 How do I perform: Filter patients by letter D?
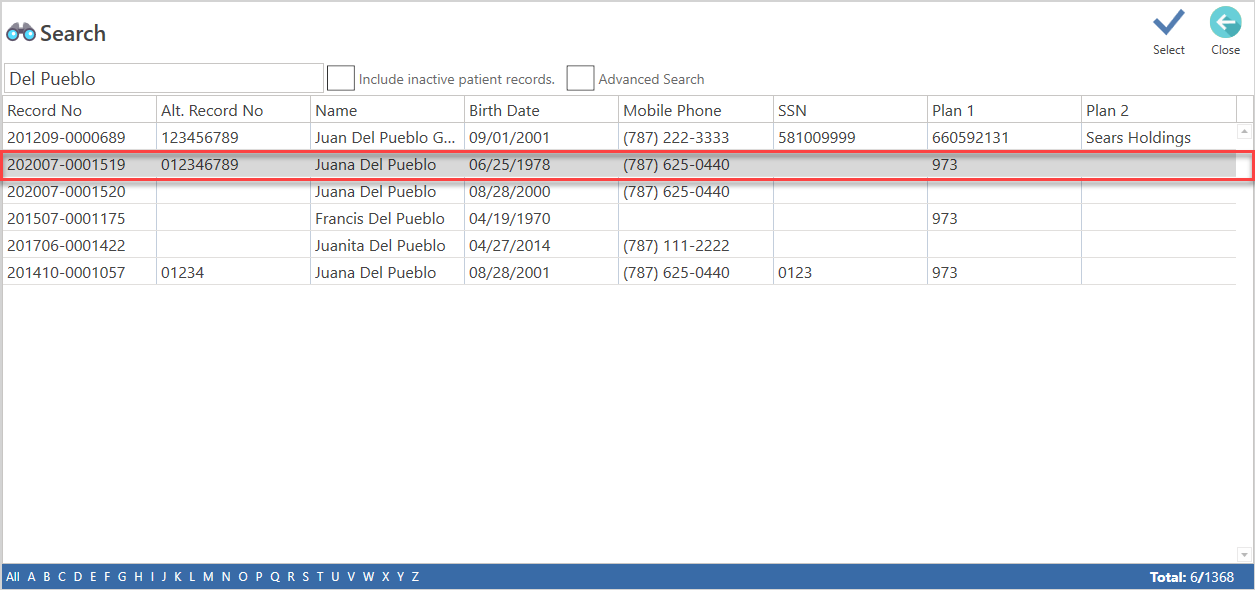pos(78,577)
